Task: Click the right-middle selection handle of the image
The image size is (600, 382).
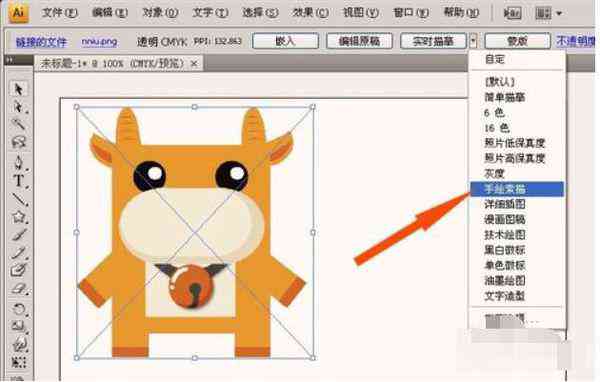Action: coord(313,232)
